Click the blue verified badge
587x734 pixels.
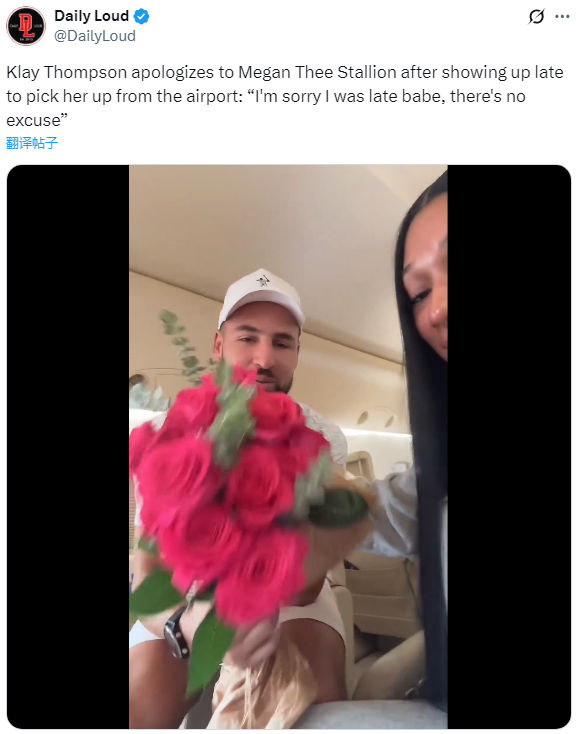141,16
